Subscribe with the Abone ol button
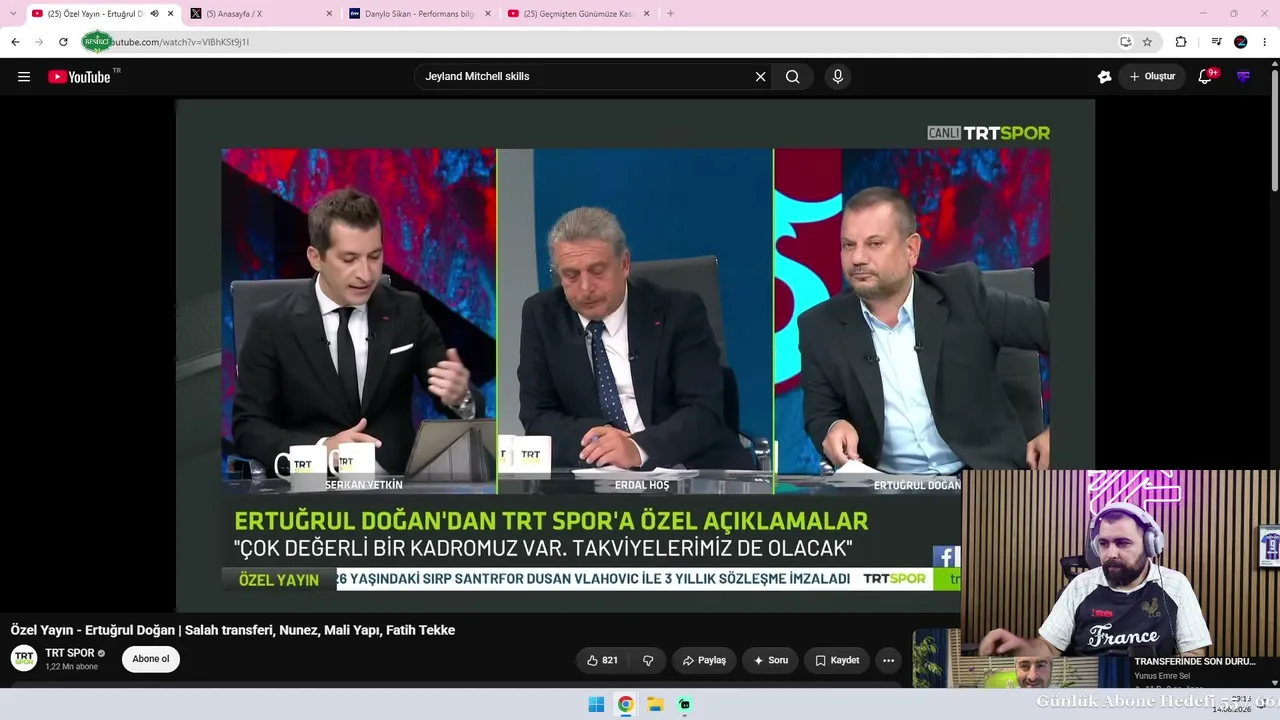The height and width of the screenshot is (720, 1280). coord(151,659)
